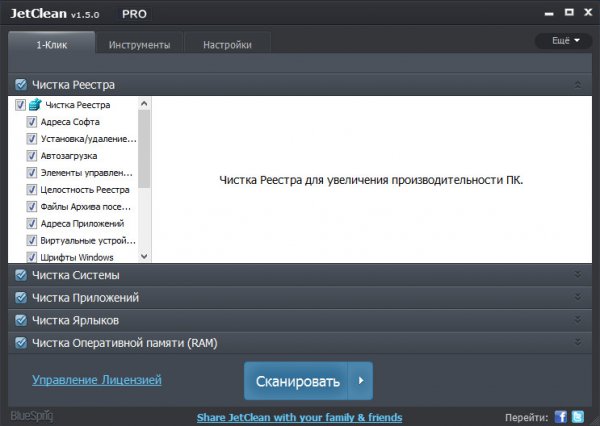Click Share JetClean with family & friends link

tap(300, 417)
